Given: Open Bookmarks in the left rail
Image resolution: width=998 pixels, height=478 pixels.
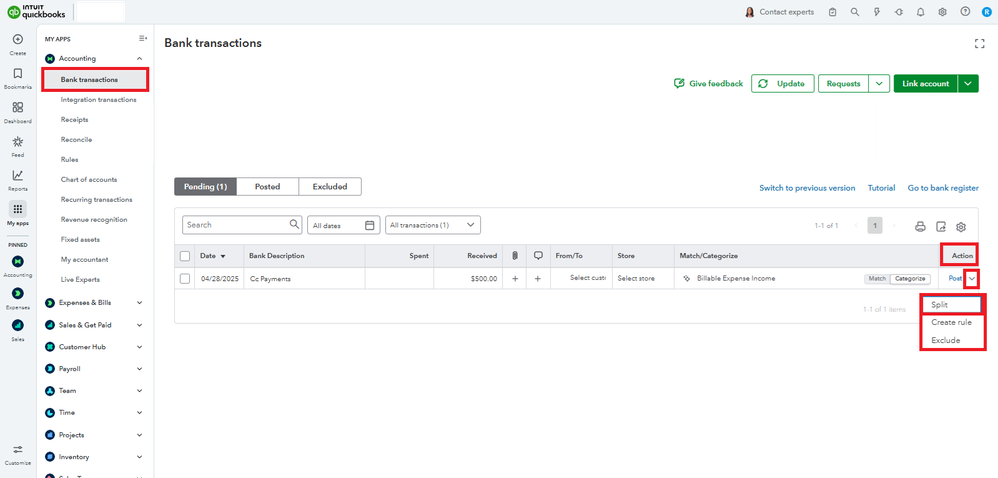Looking at the screenshot, I should tap(18, 74).
